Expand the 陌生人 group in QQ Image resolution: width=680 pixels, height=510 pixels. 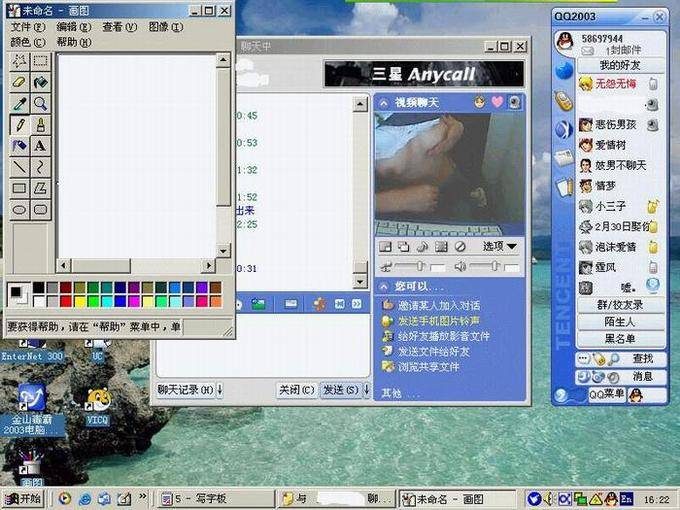pyautogui.click(x=620, y=322)
